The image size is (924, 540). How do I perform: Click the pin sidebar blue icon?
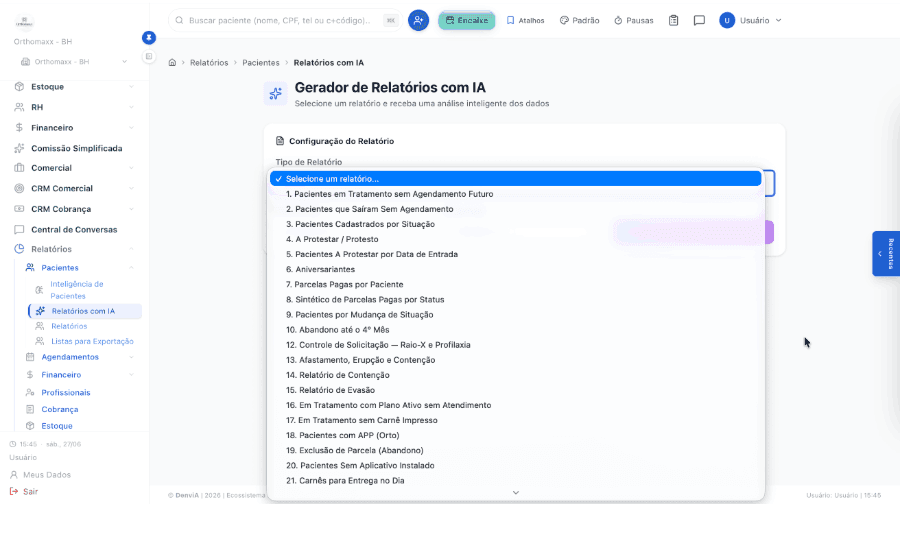coord(148,38)
